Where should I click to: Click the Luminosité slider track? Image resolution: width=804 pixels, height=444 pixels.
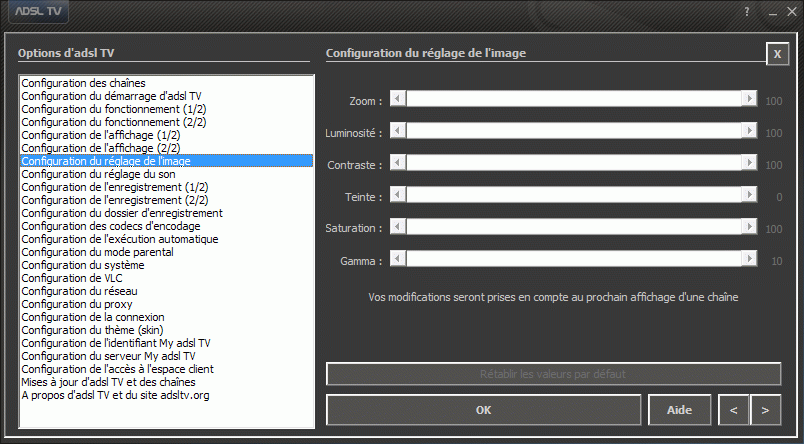(x=574, y=130)
